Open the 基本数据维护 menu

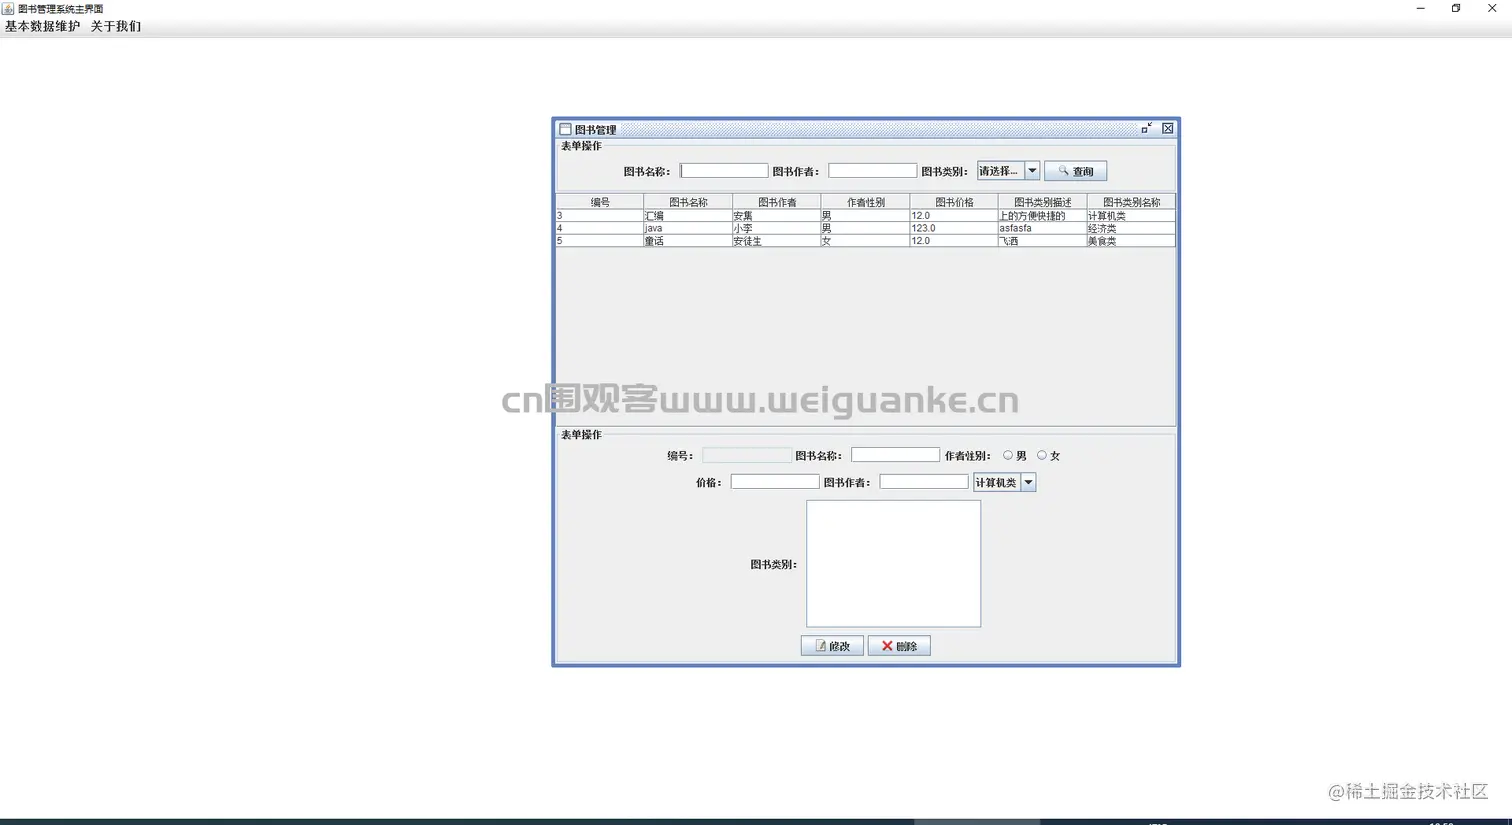coord(42,26)
